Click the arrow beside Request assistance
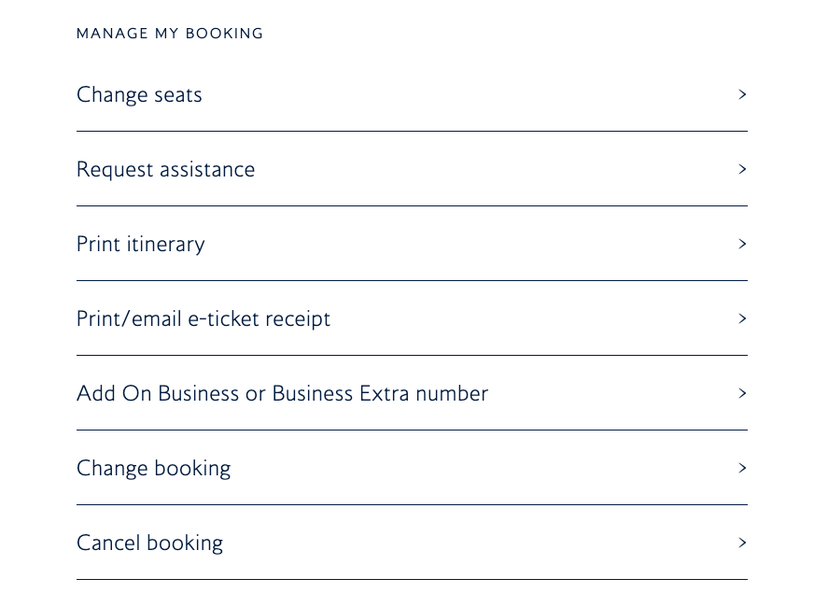828x607 pixels. [743, 169]
